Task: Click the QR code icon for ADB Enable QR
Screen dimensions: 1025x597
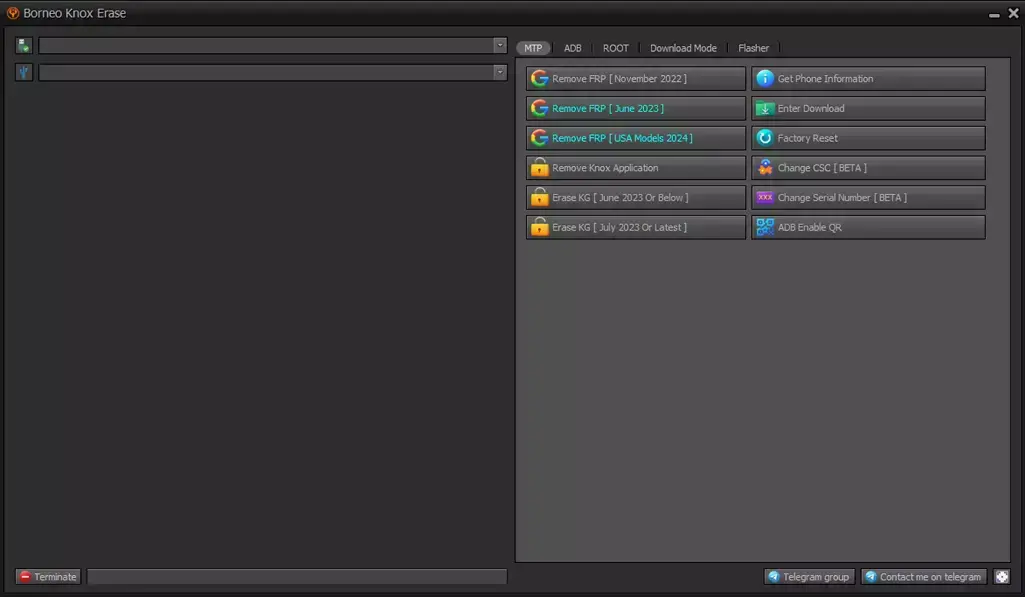Action: (765, 227)
